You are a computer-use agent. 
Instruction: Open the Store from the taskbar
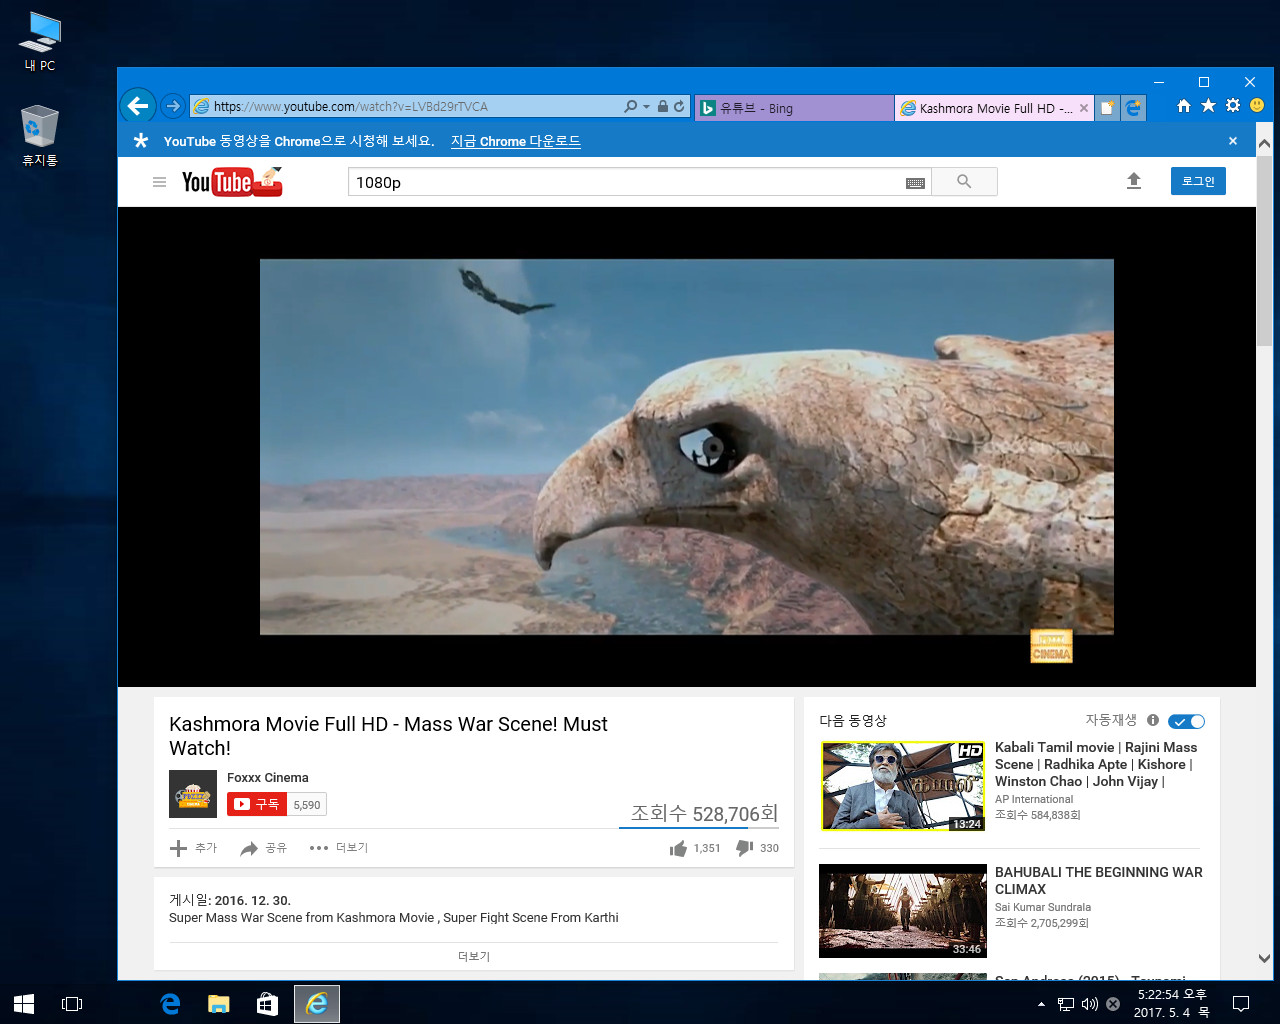coord(267,1003)
